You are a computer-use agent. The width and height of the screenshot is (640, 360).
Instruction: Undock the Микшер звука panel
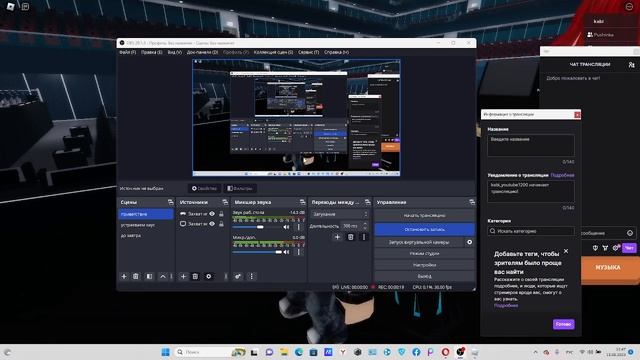[x=302, y=202]
